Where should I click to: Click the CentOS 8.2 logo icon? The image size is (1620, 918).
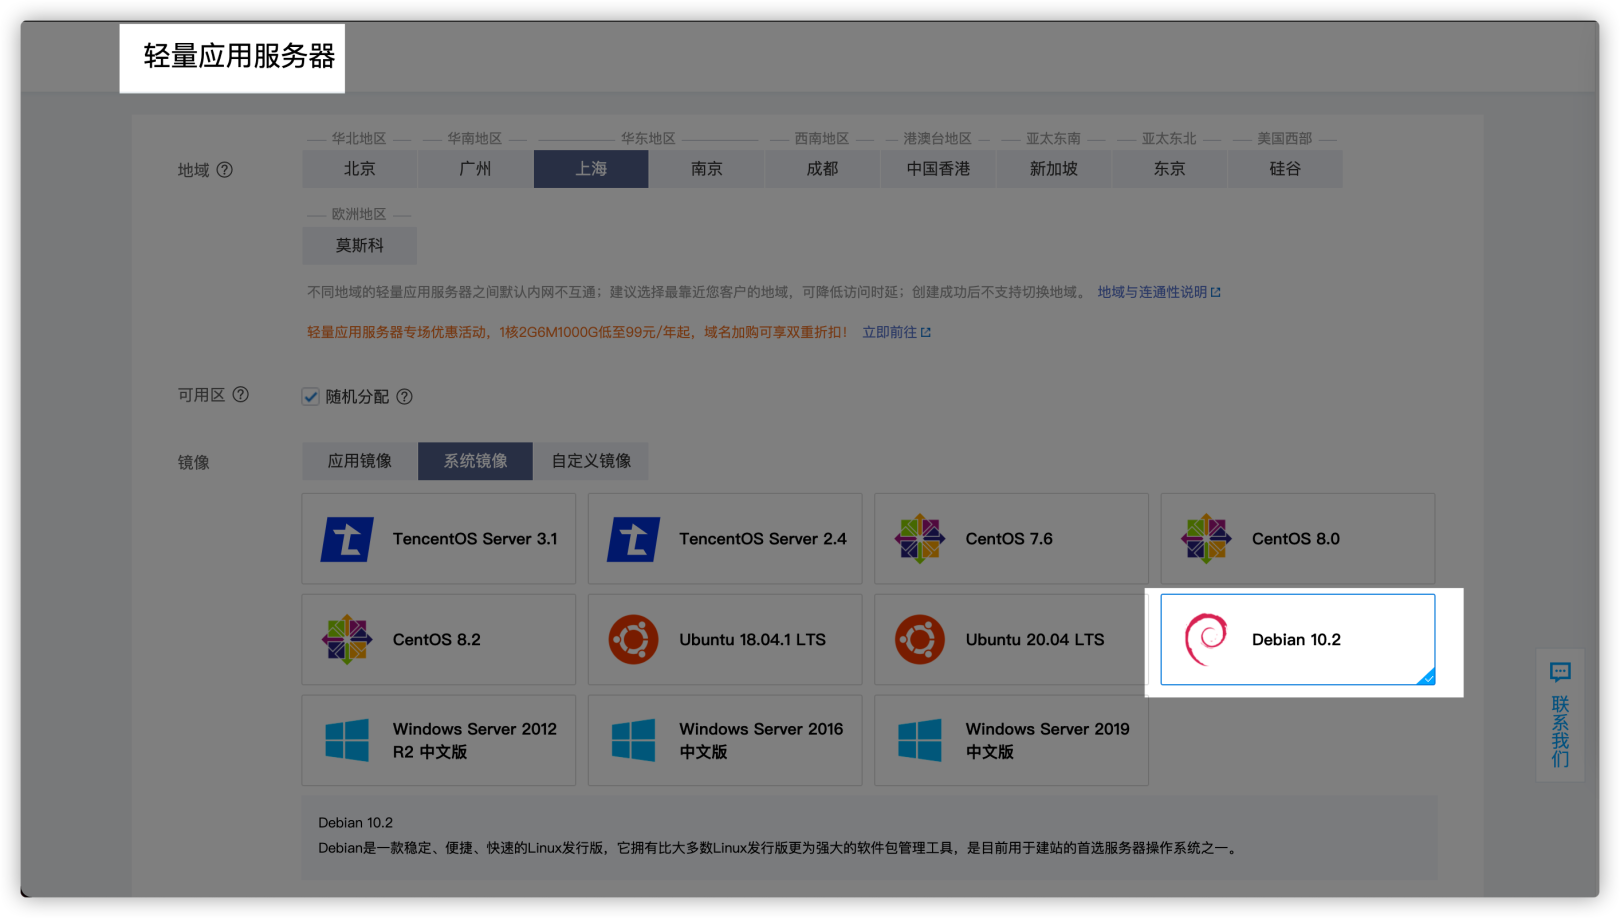click(x=347, y=640)
